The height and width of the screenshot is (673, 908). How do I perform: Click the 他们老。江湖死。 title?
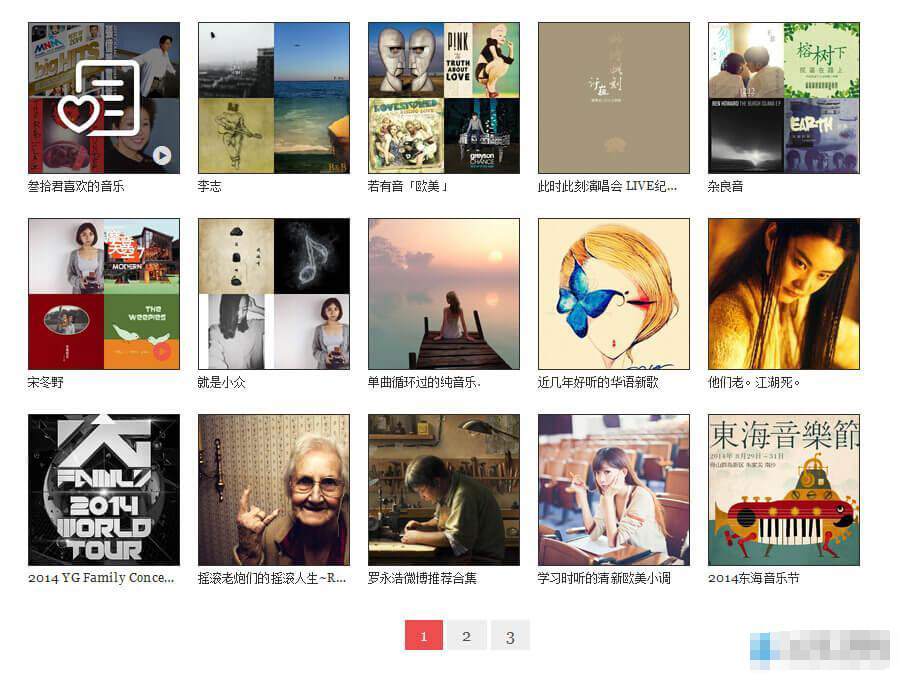click(754, 382)
